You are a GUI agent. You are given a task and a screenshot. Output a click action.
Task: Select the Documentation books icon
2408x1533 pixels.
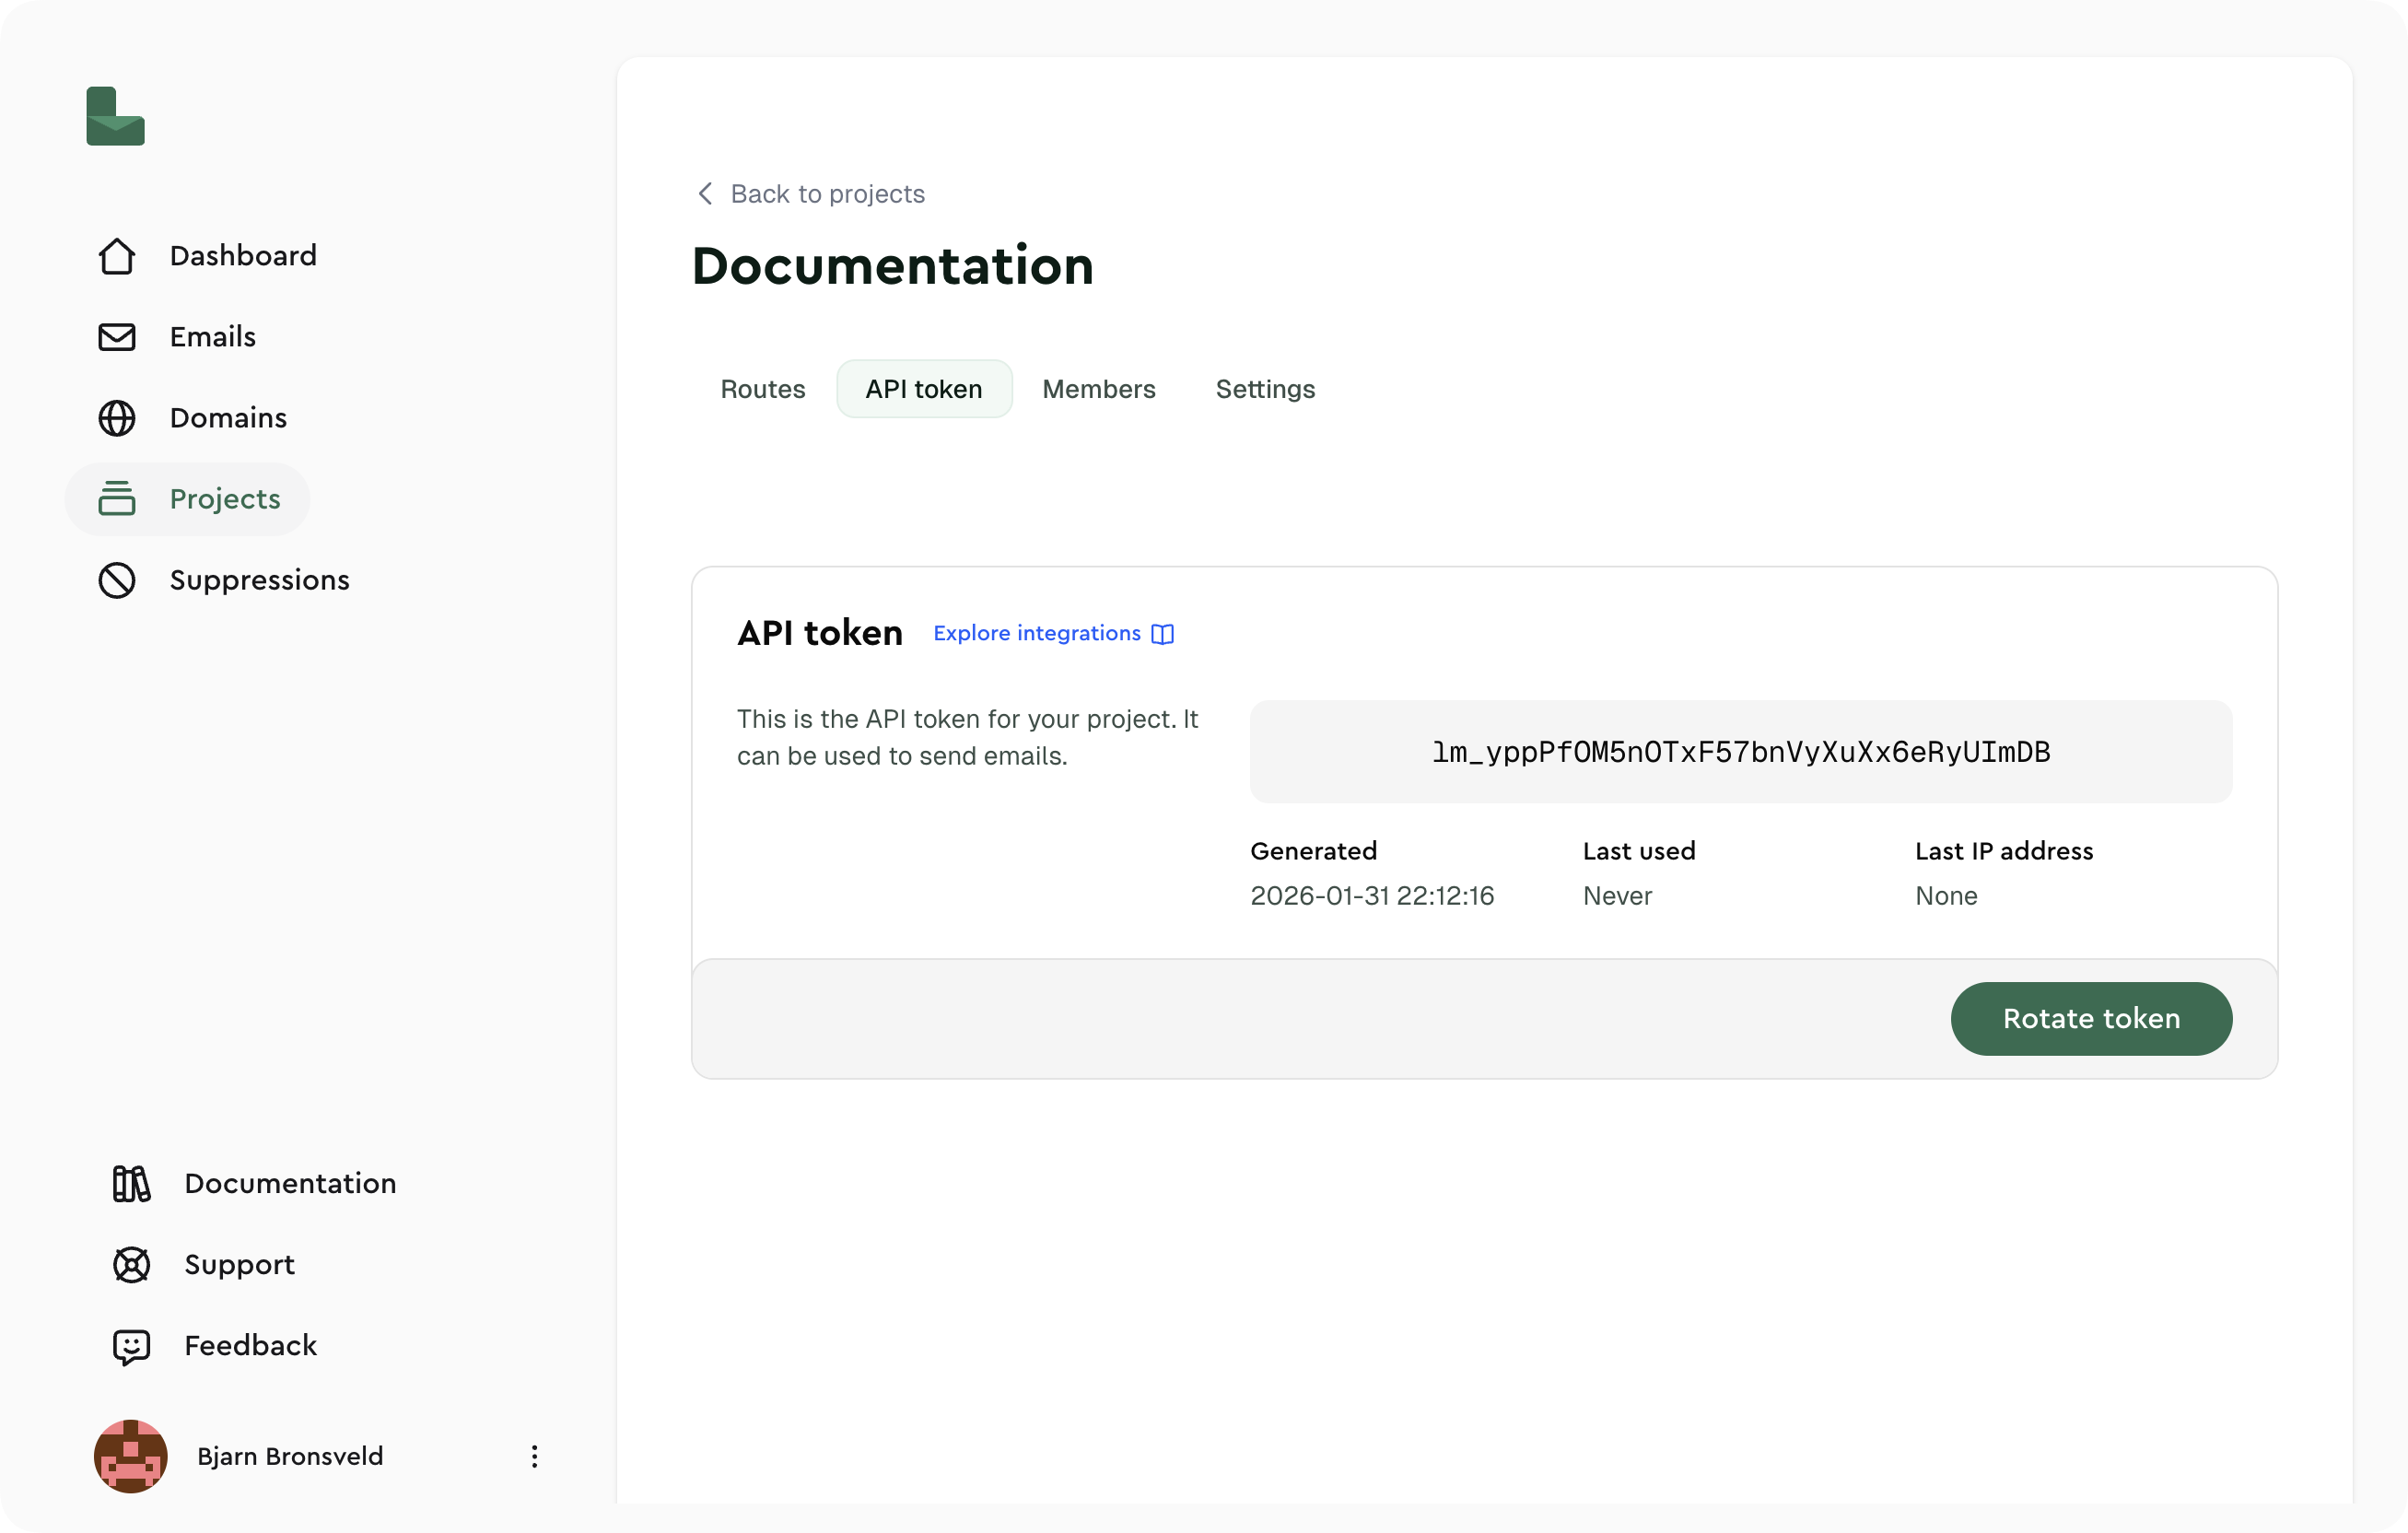pyautogui.click(x=130, y=1184)
